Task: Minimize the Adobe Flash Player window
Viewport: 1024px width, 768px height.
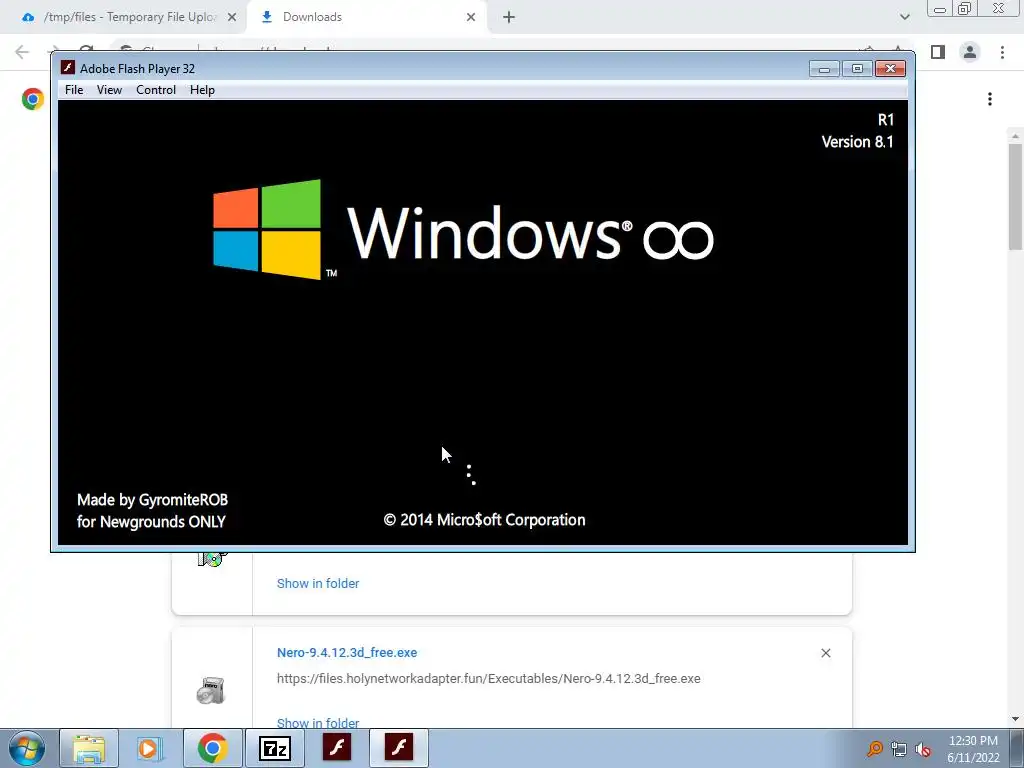Action: 824,69
